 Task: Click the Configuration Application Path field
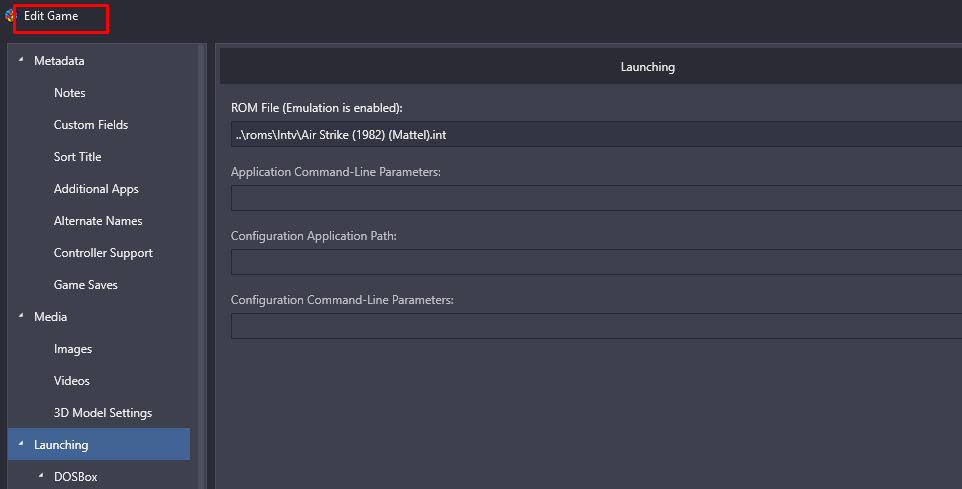click(x=596, y=262)
